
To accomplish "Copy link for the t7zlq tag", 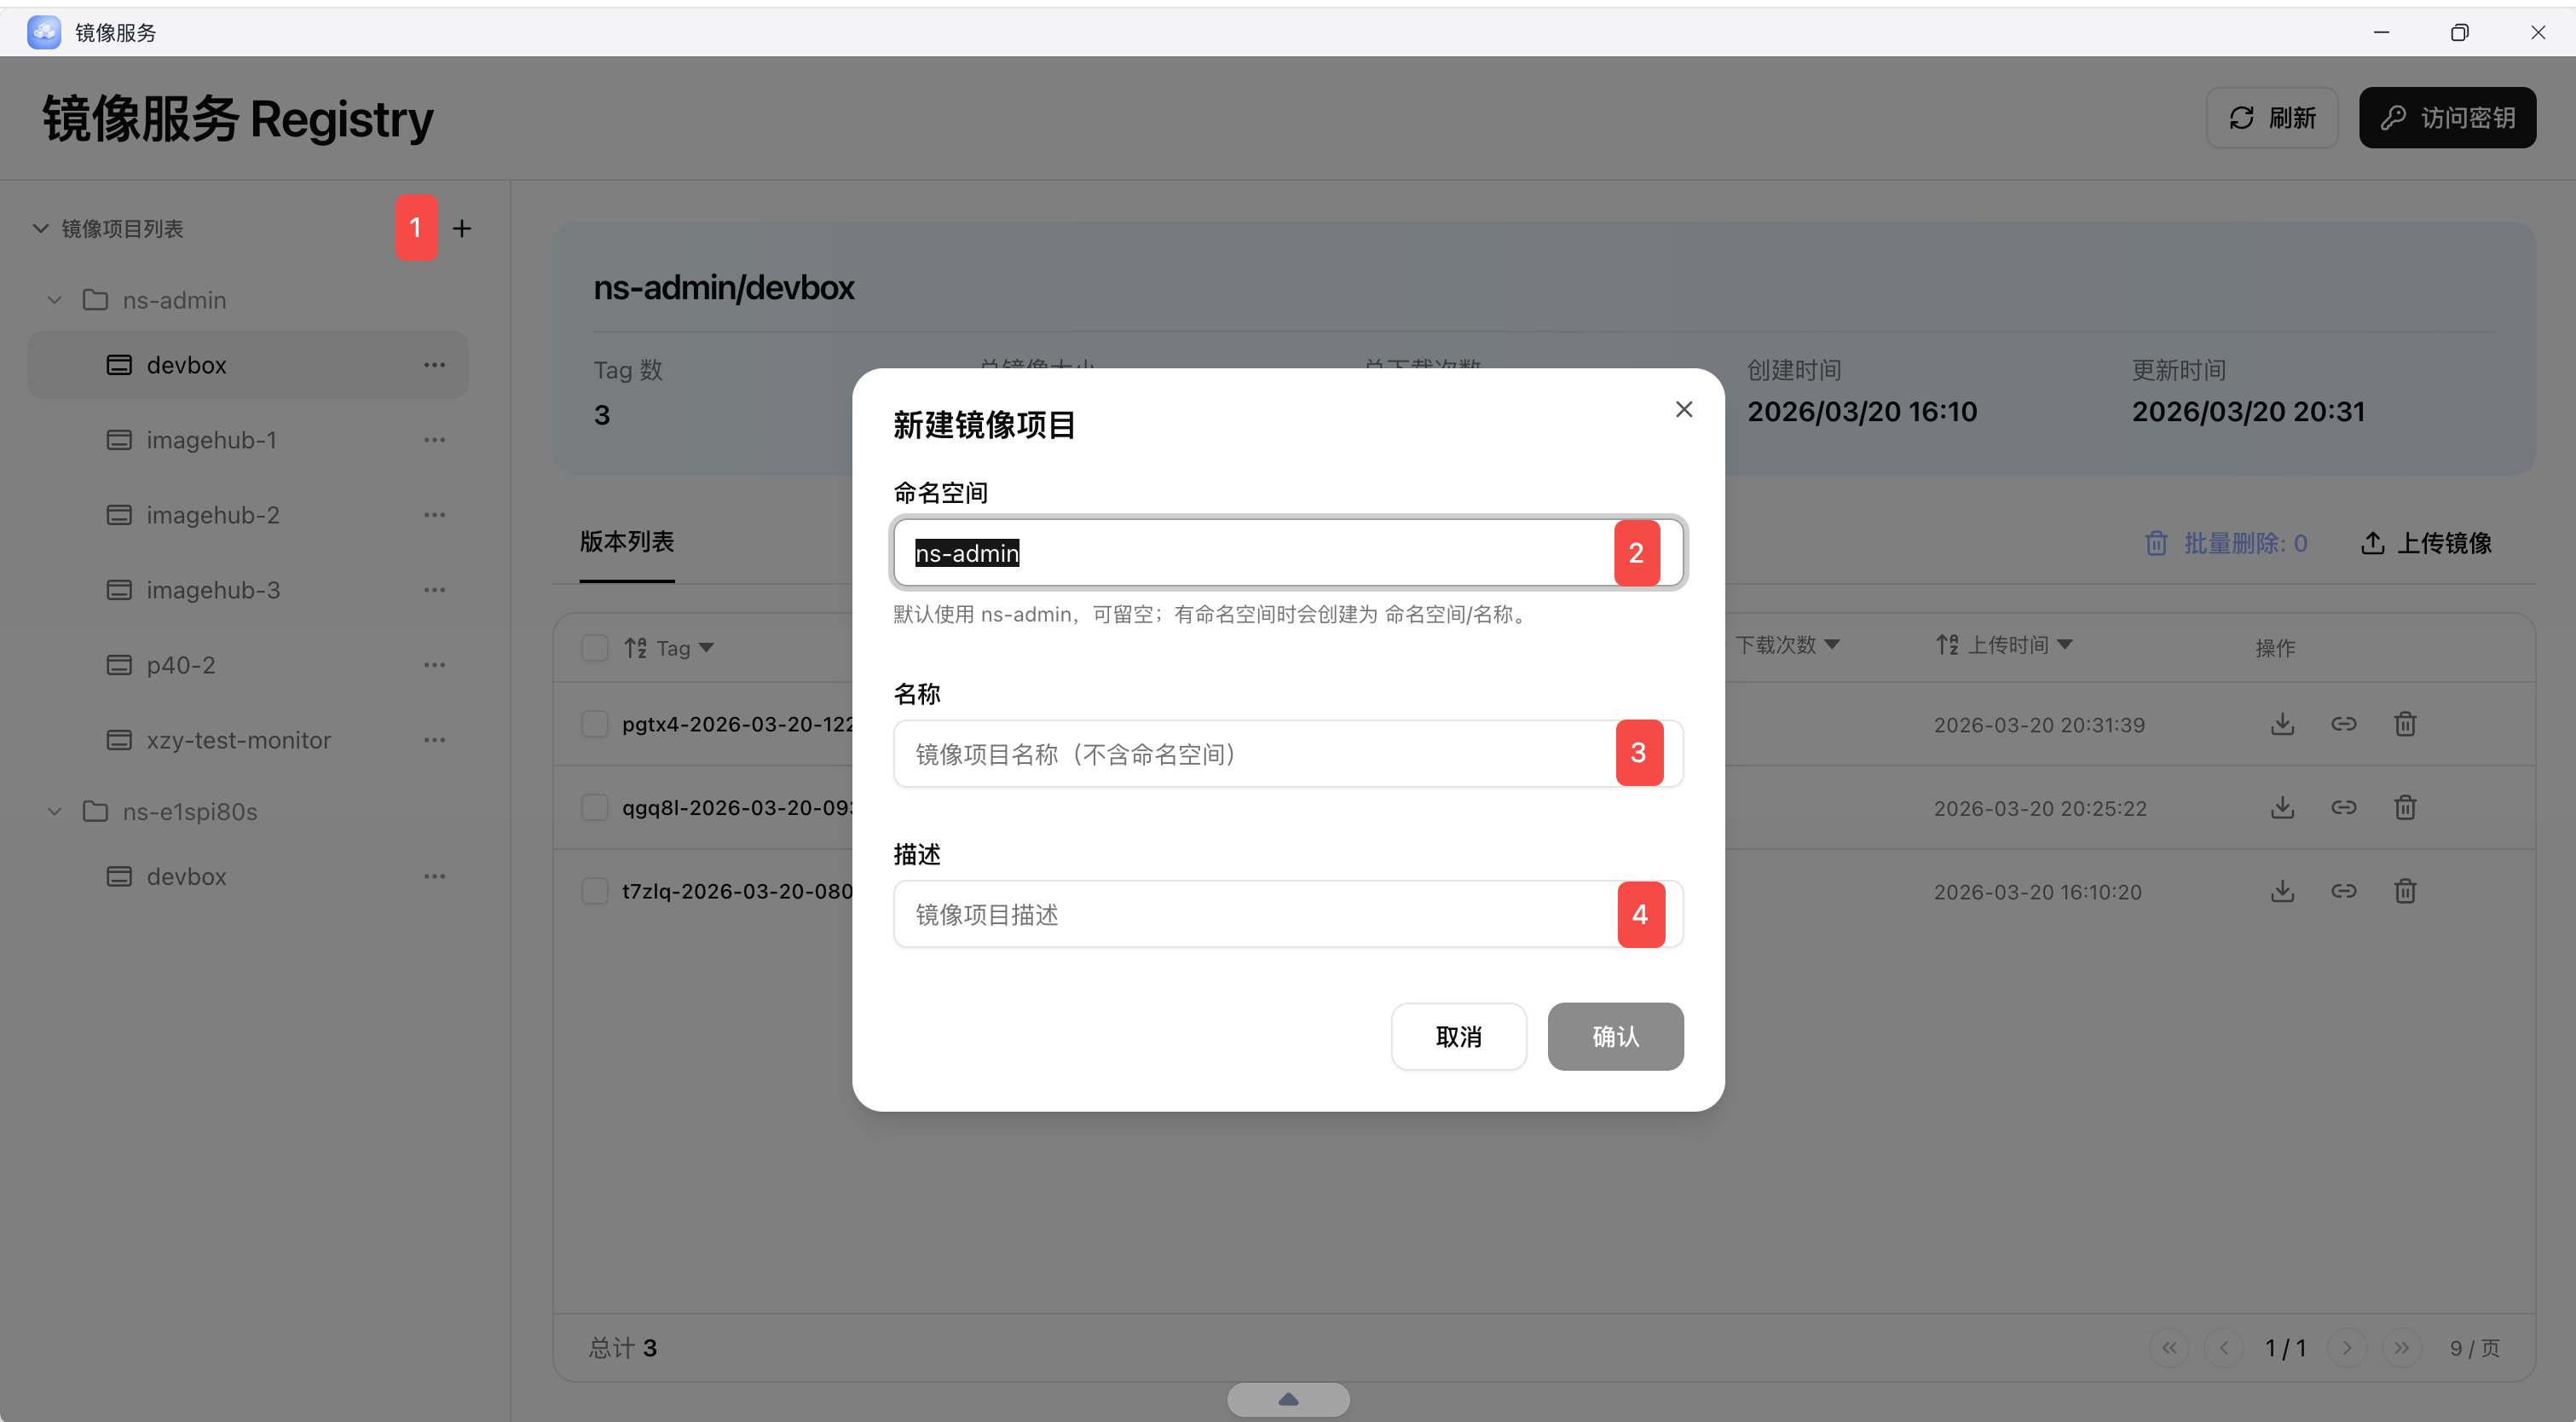I will (x=2344, y=891).
